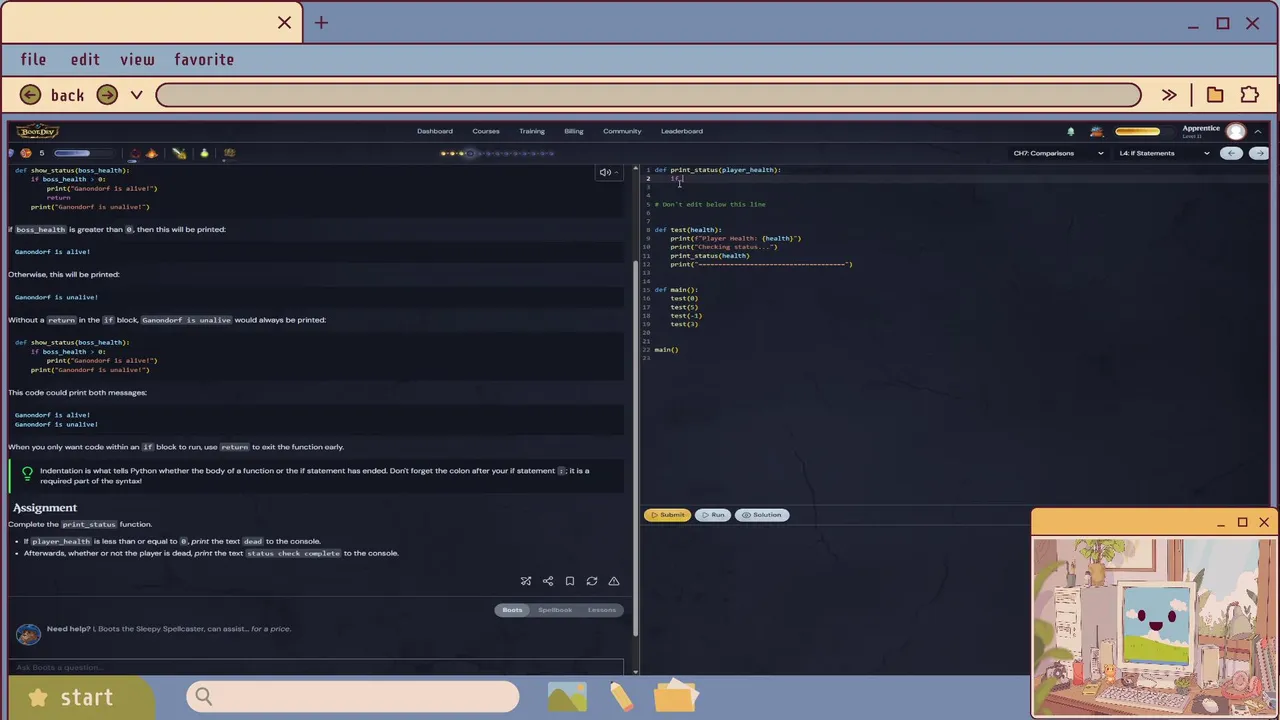The height and width of the screenshot is (720, 1280).
Task: Switch to the Lessons tab
Action: (602, 610)
